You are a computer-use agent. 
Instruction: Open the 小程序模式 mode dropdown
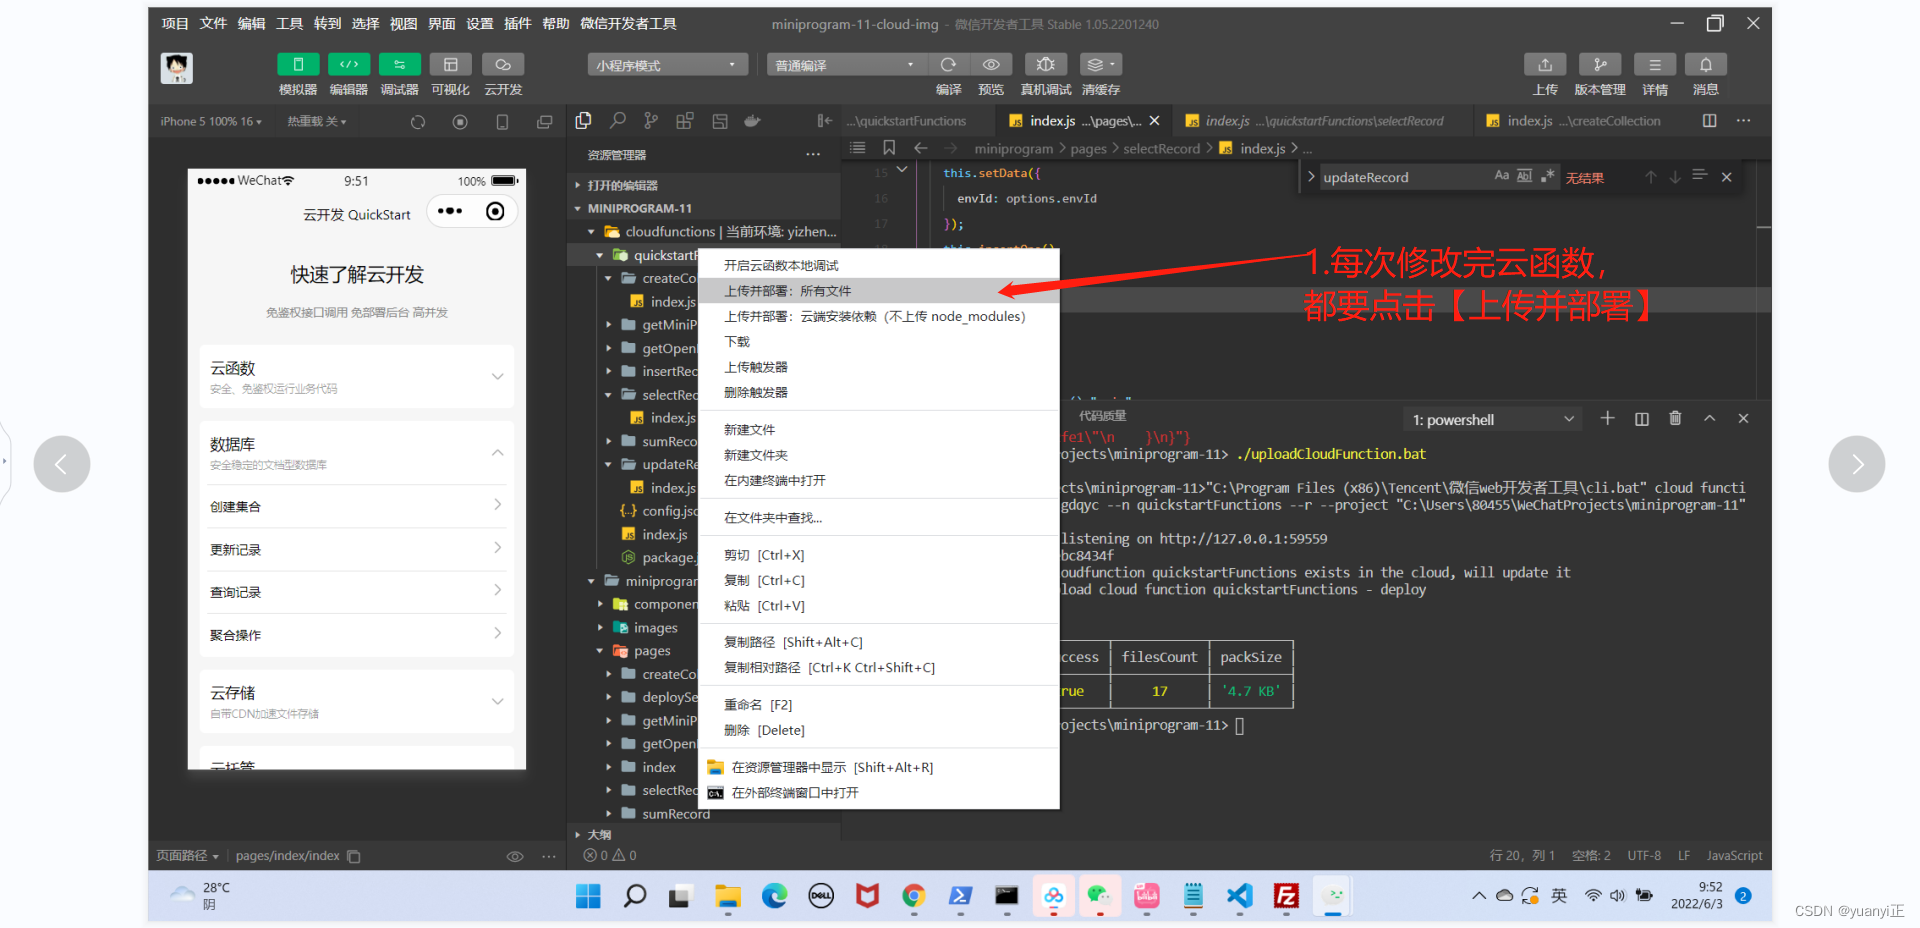click(667, 65)
